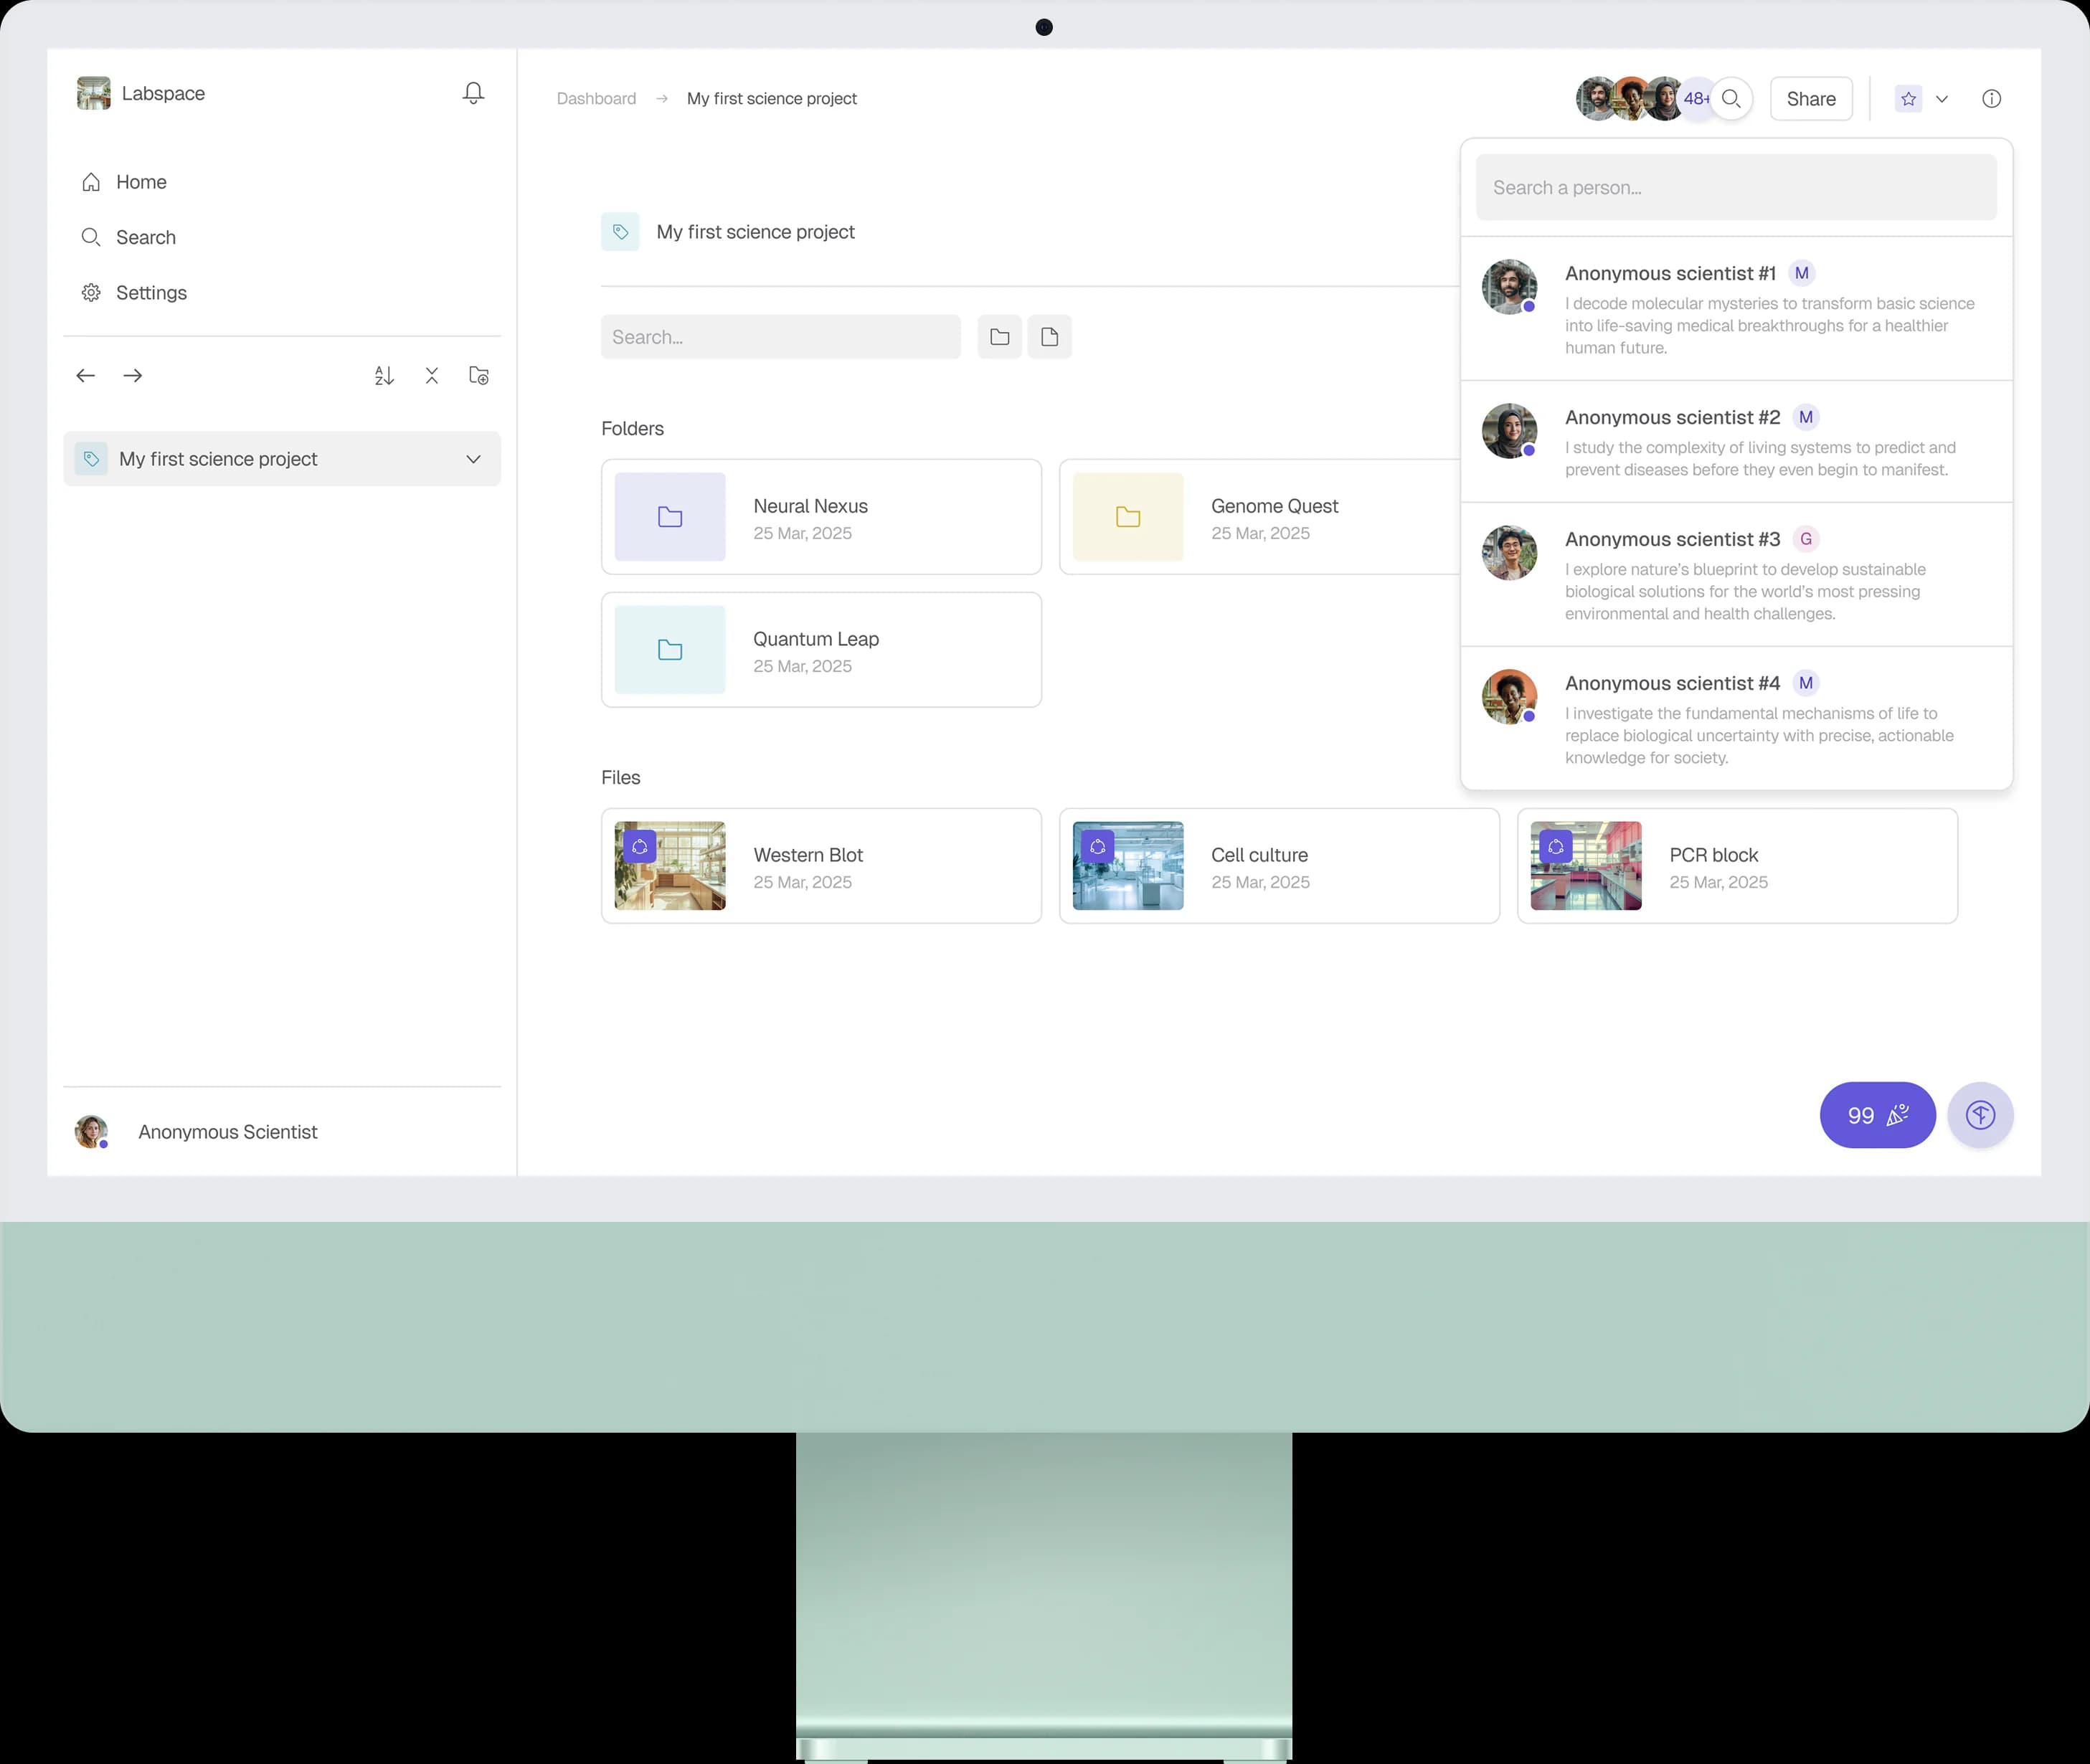Focus the Search a person field

coord(1736,187)
